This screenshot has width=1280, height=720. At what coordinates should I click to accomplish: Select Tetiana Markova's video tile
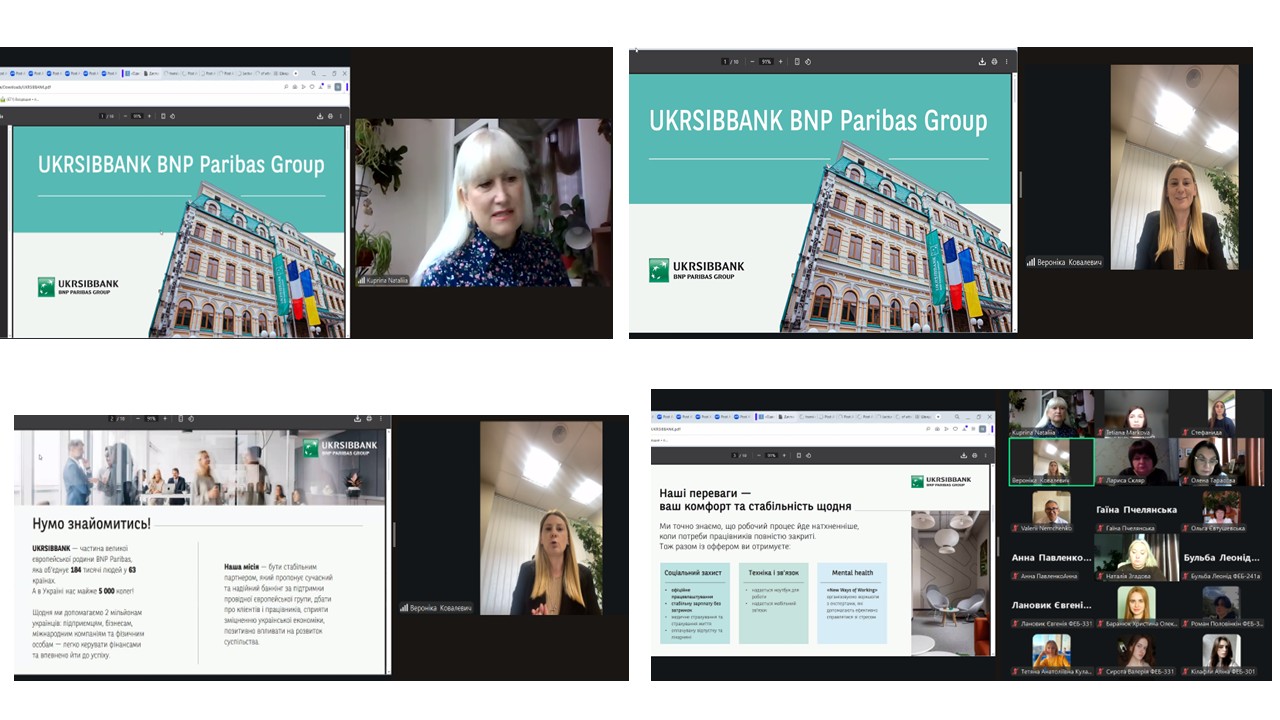pos(1137,414)
